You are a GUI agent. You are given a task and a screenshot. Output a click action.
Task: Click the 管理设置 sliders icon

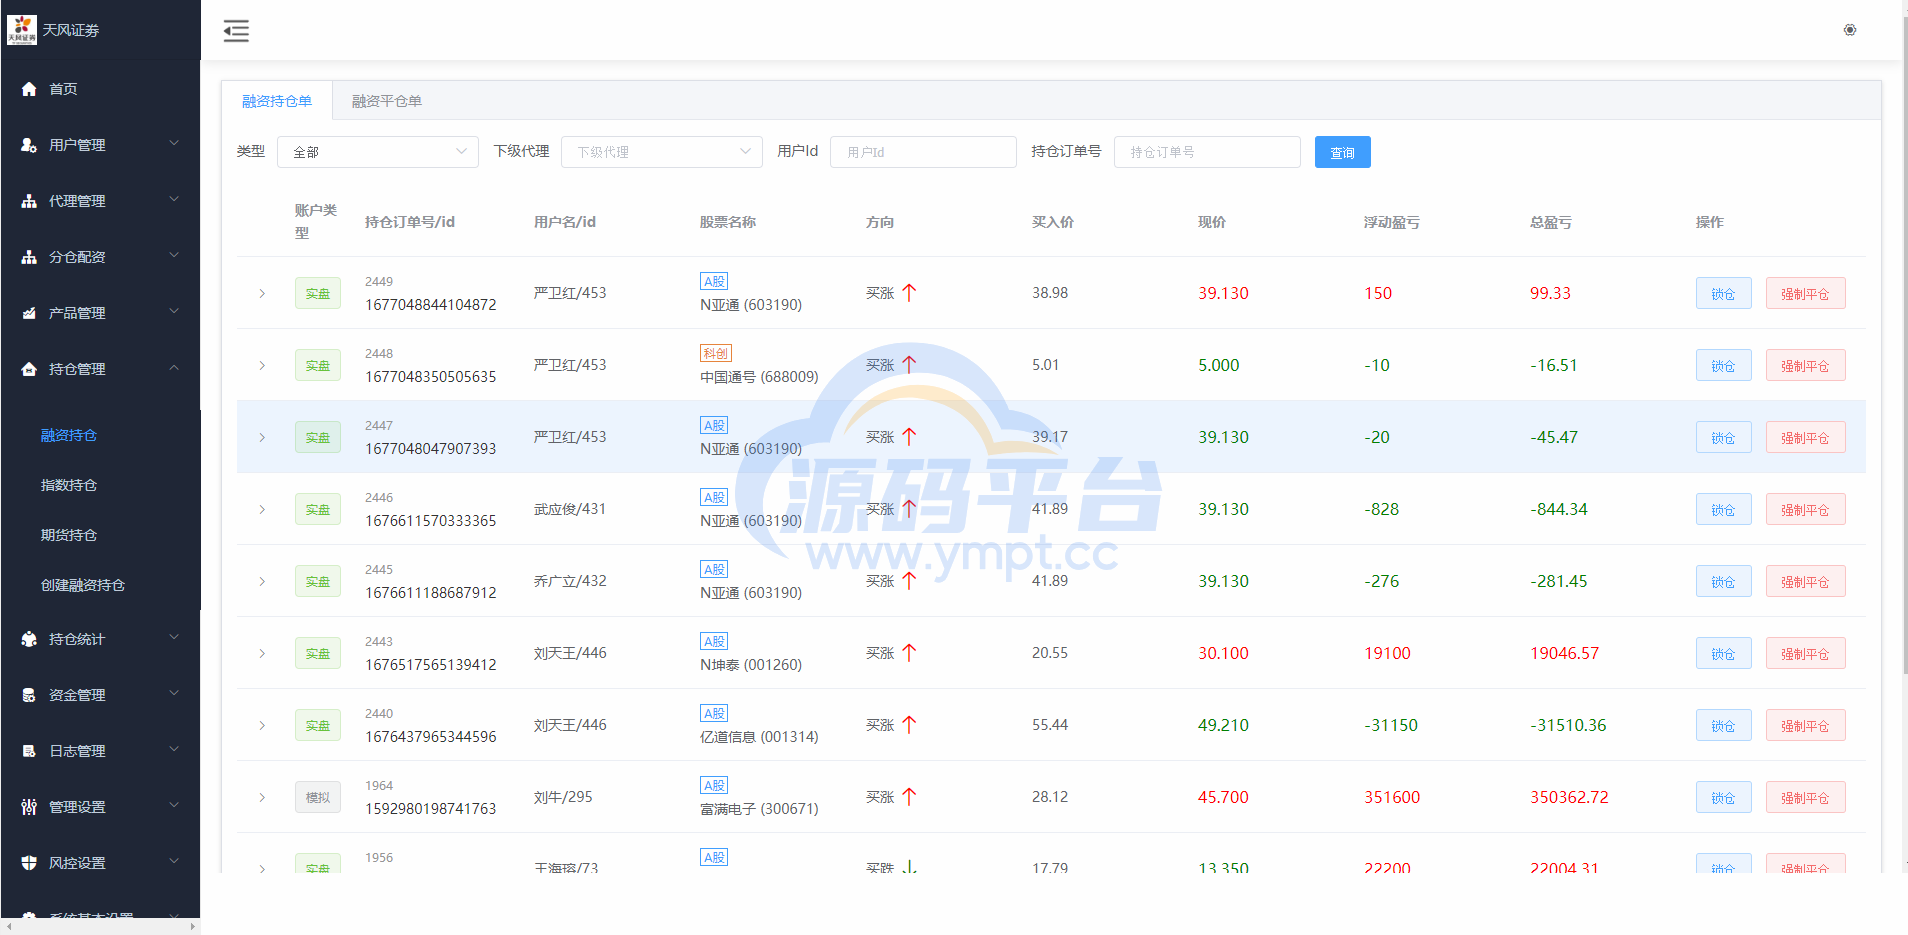(x=29, y=807)
